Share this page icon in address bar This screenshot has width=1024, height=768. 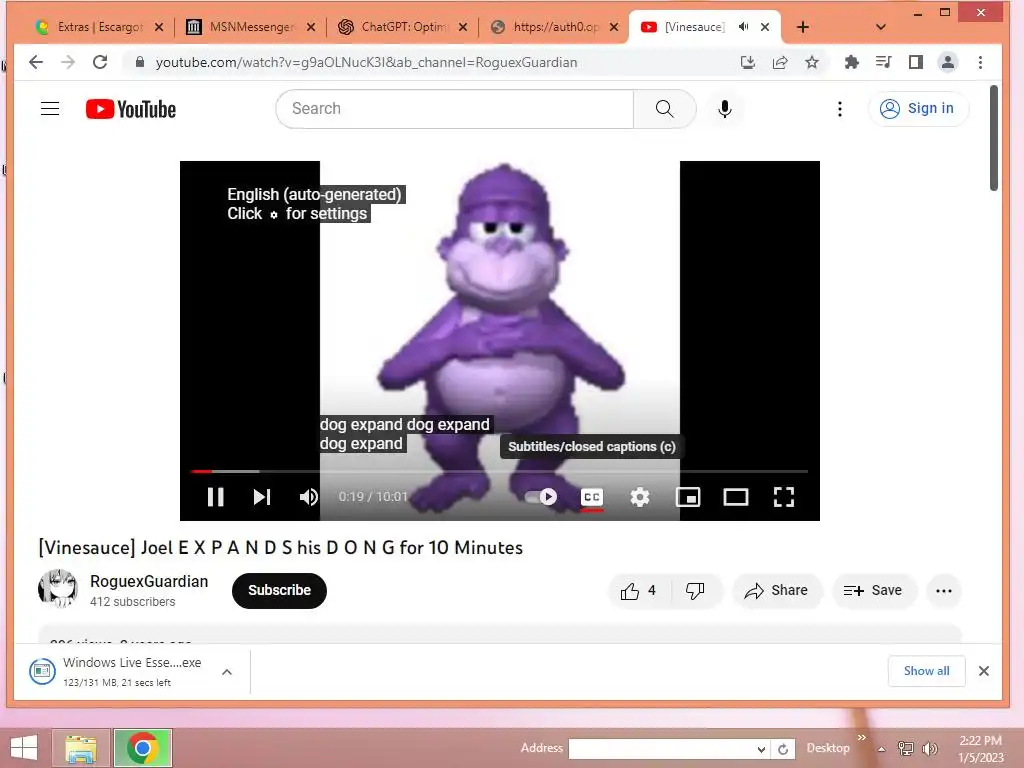point(780,62)
